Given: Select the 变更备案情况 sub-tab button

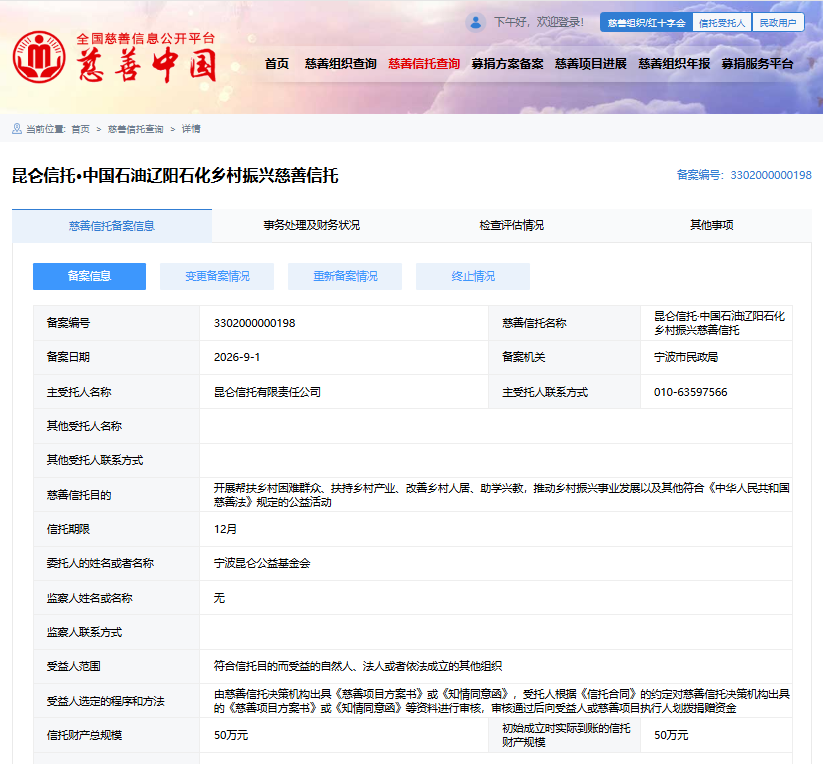Looking at the screenshot, I should [217, 276].
